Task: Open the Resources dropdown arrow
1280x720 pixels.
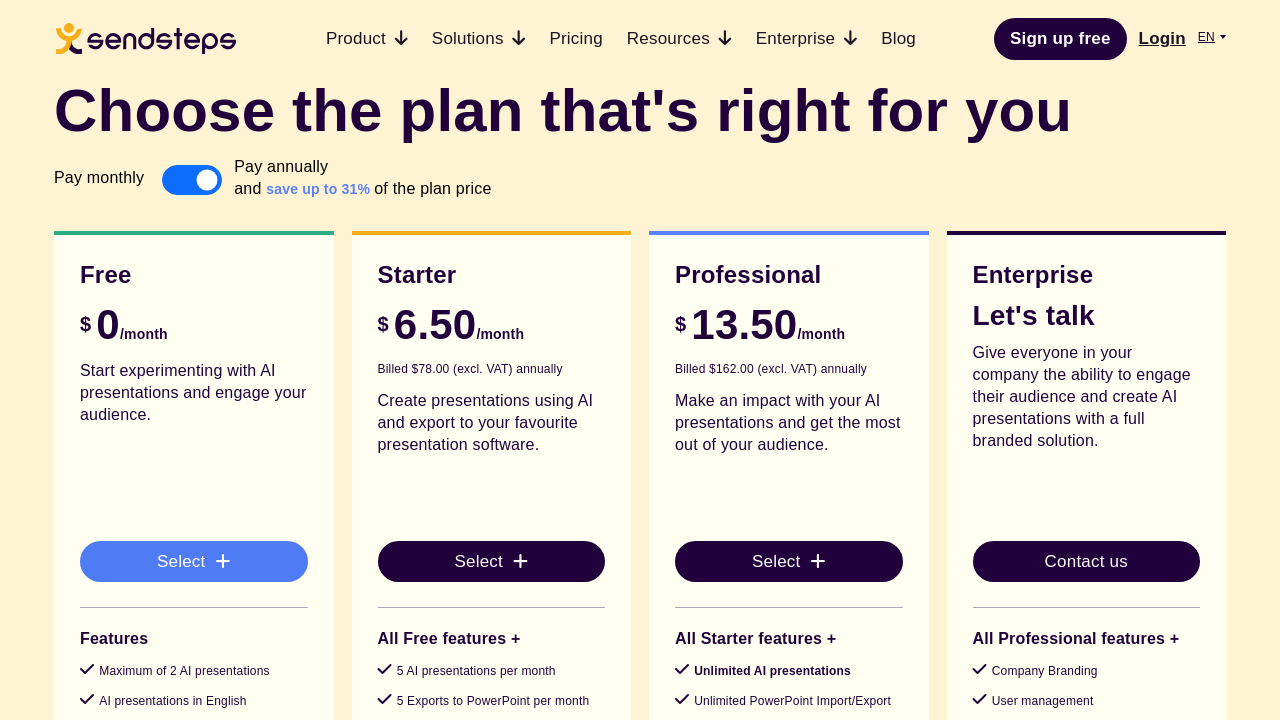Action: pos(725,39)
